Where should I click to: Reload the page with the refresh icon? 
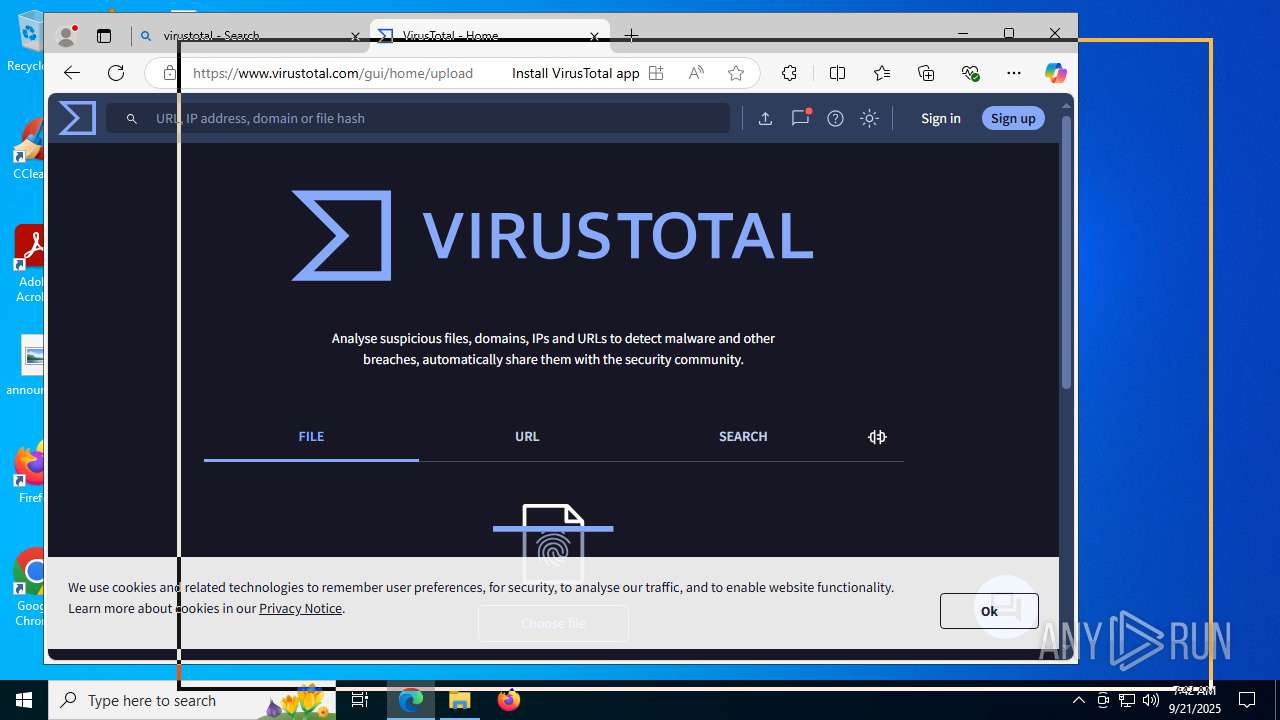pos(116,73)
